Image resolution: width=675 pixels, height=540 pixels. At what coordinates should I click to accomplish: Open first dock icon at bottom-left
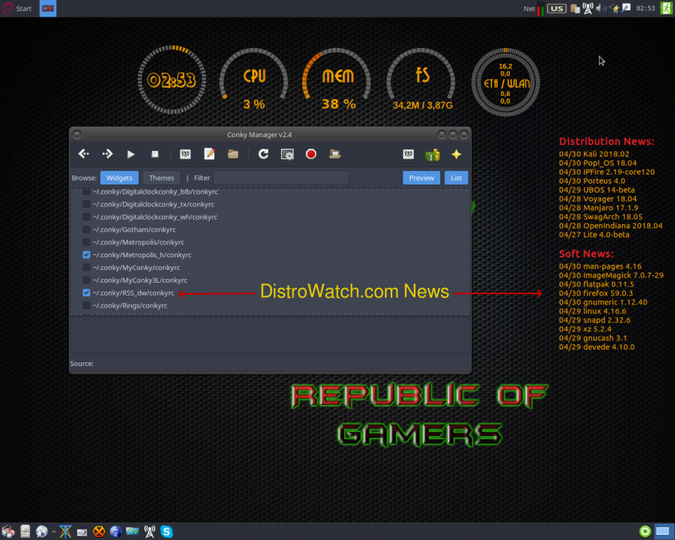click(x=8, y=531)
